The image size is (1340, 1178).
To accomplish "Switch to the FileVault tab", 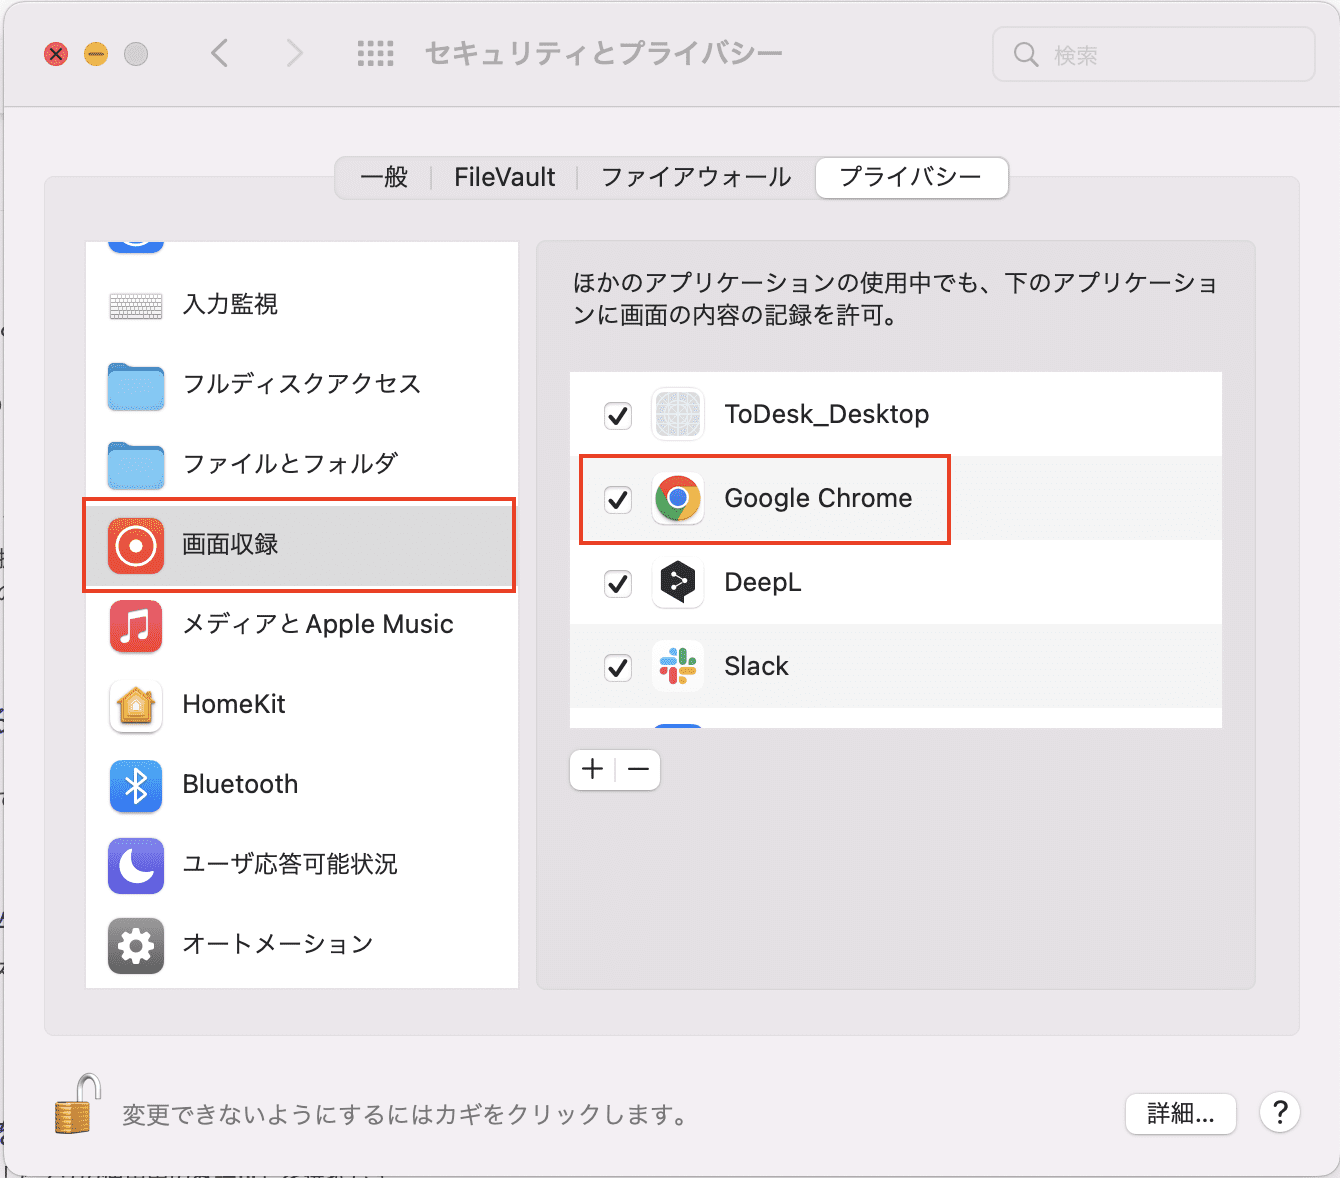I will pos(504,178).
